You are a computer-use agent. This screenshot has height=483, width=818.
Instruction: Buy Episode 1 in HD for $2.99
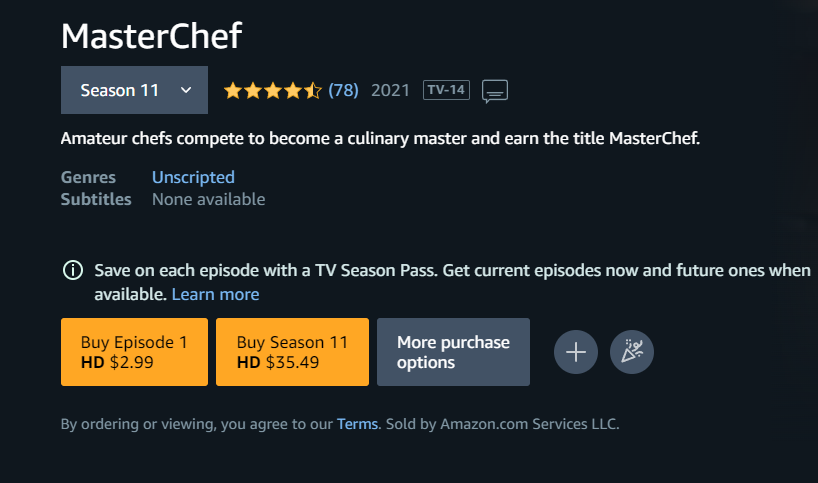[134, 352]
